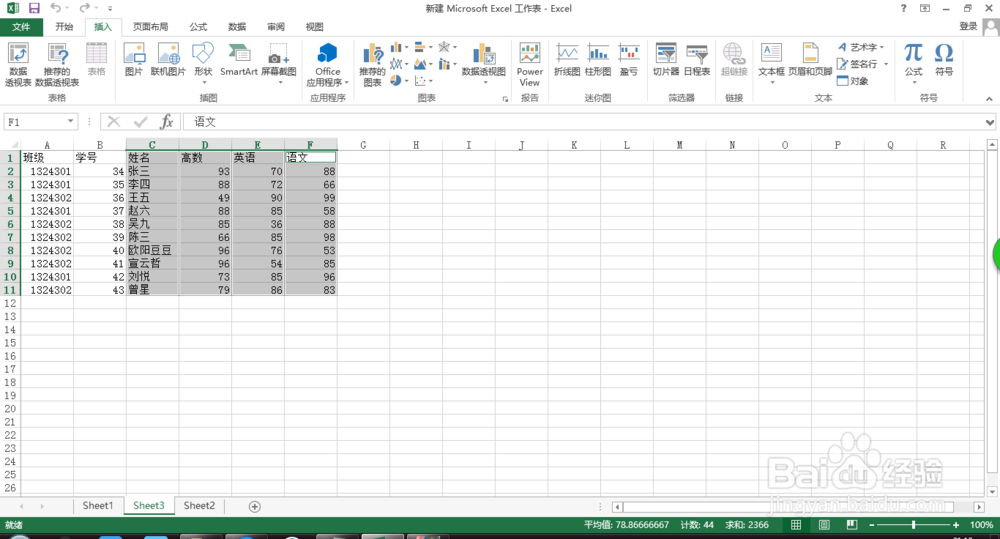The width and height of the screenshot is (1000, 539).
Task: Adjust the zoom slider handle
Action: click(914, 525)
